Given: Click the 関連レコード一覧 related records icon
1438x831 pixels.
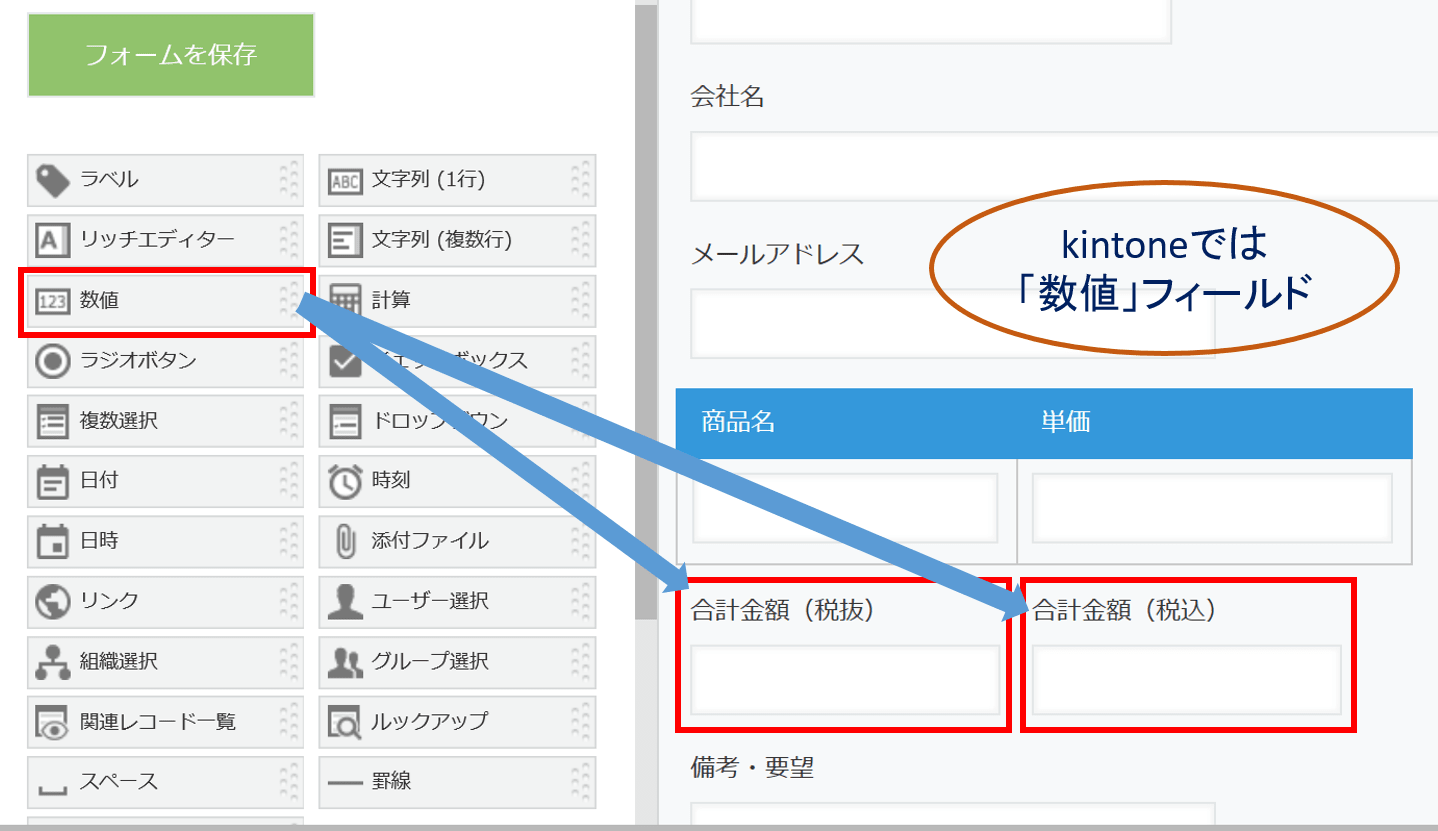Looking at the screenshot, I should coord(165,722).
